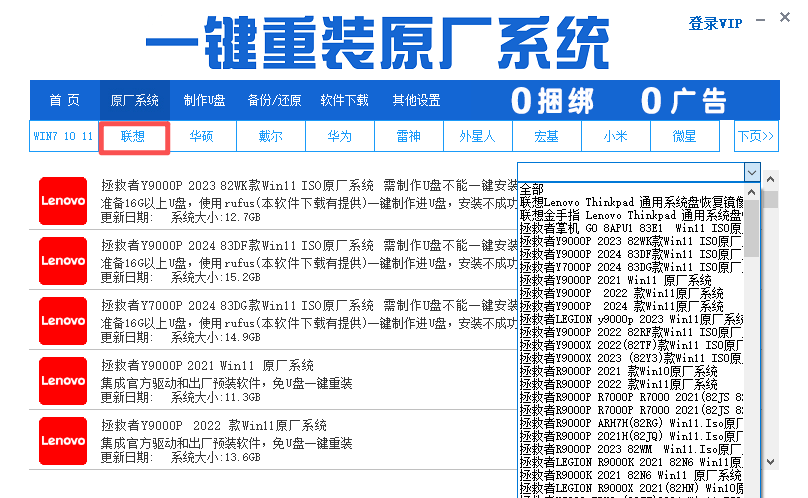This screenshot has height=498, width=808.
Task: Choose 拯救者R9000P 2021 款Win10原厂系统 option
Action: (x=631, y=371)
